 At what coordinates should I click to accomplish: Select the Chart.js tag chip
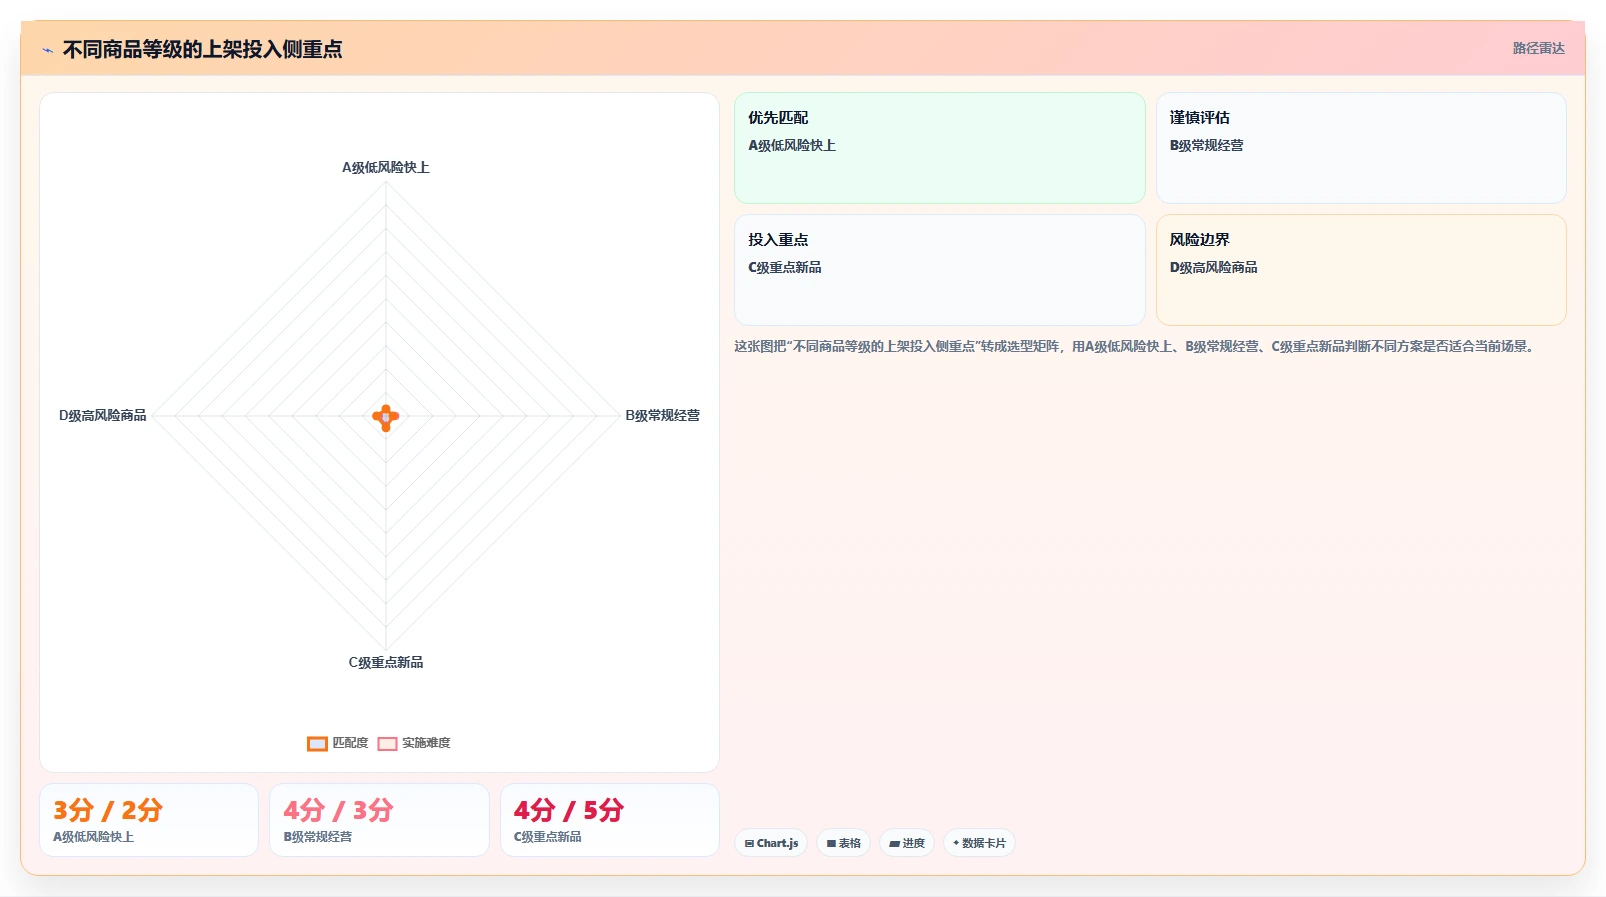pyautogui.click(x=771, y=843)
